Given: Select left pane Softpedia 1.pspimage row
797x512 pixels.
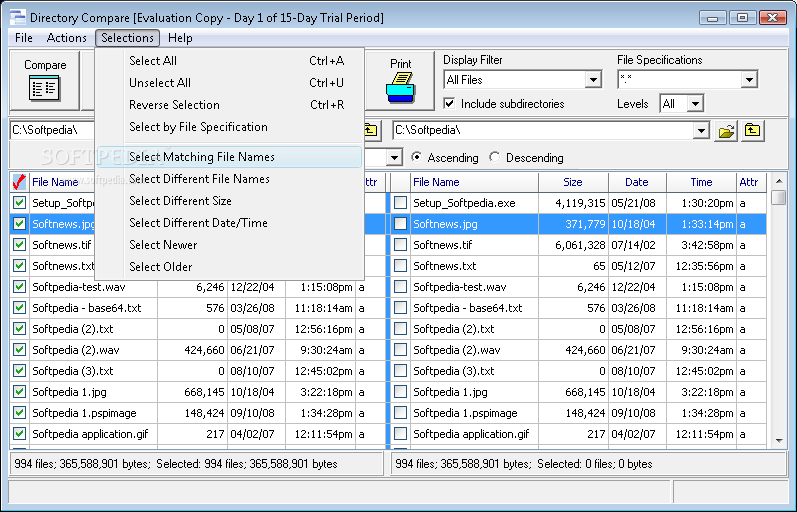Looking at the screenshot, I should pos(197,413).
